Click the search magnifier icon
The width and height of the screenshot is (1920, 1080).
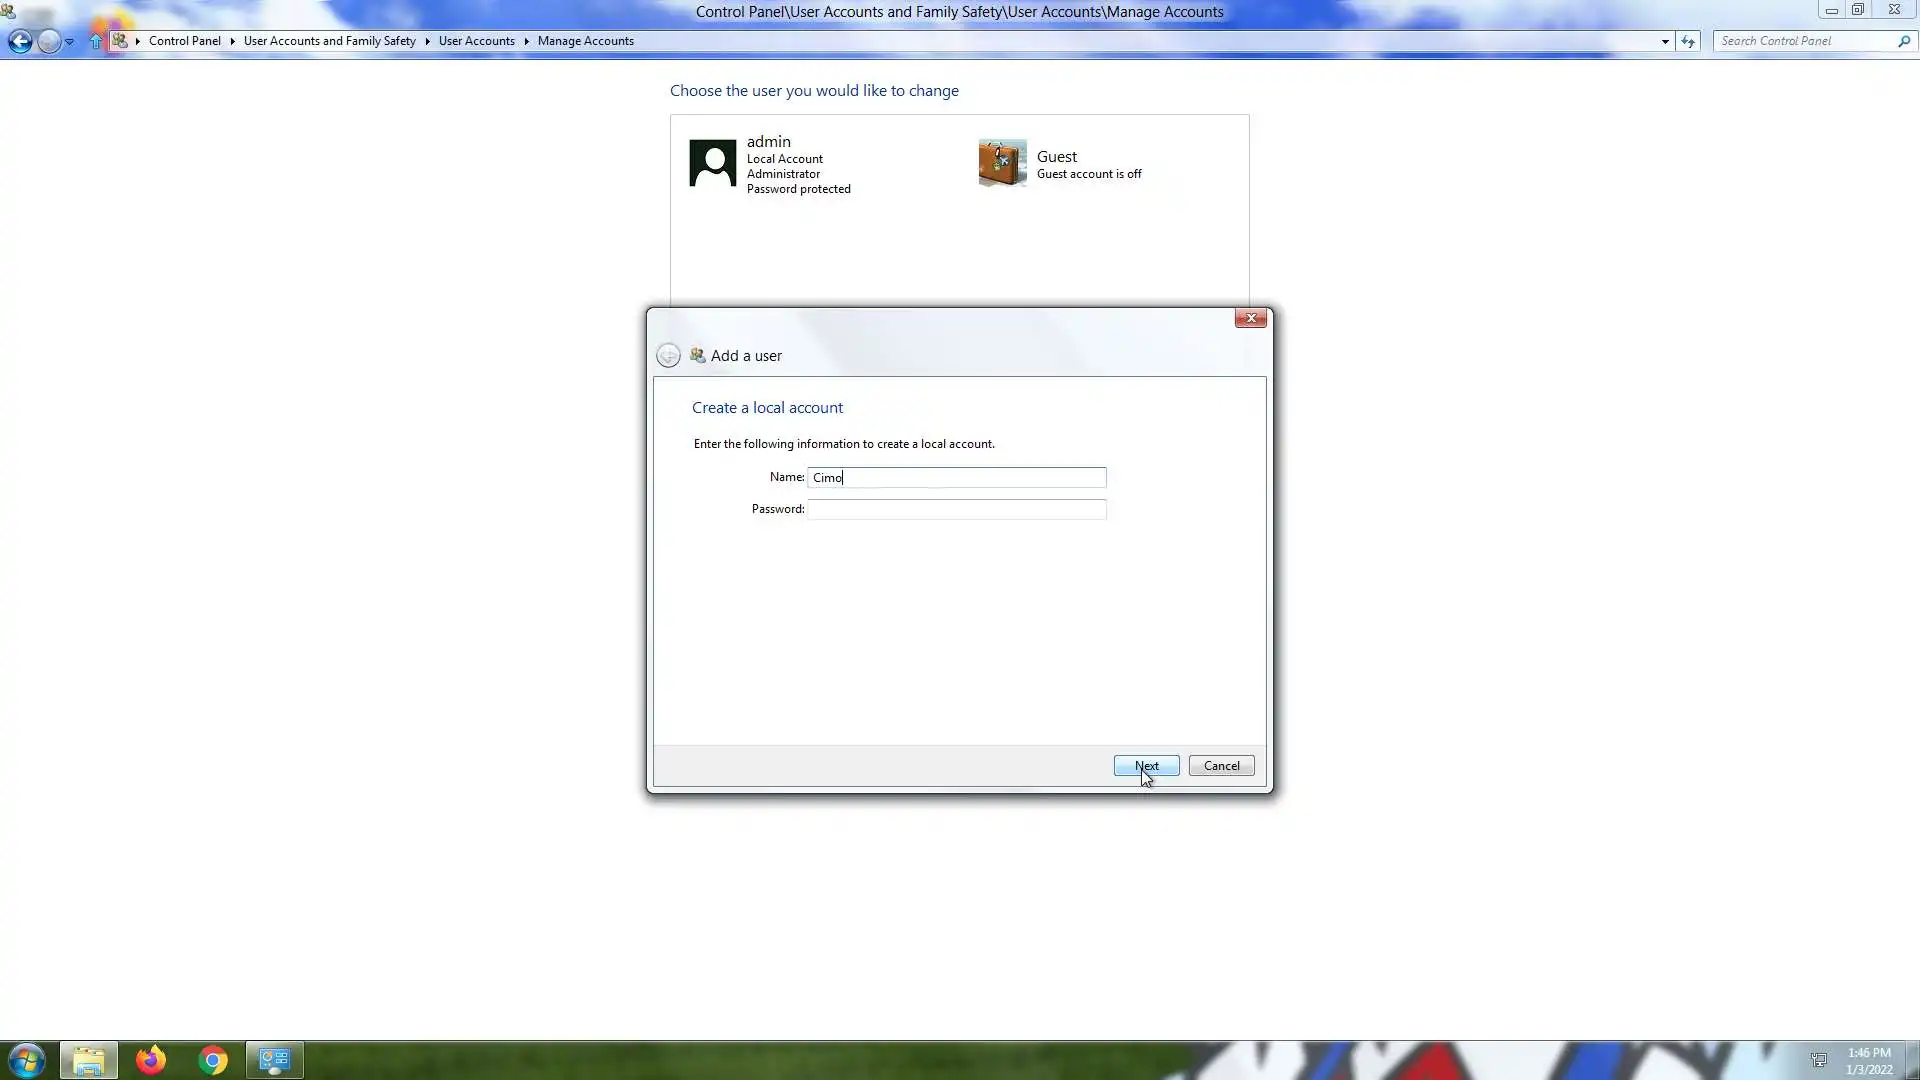1903,41
